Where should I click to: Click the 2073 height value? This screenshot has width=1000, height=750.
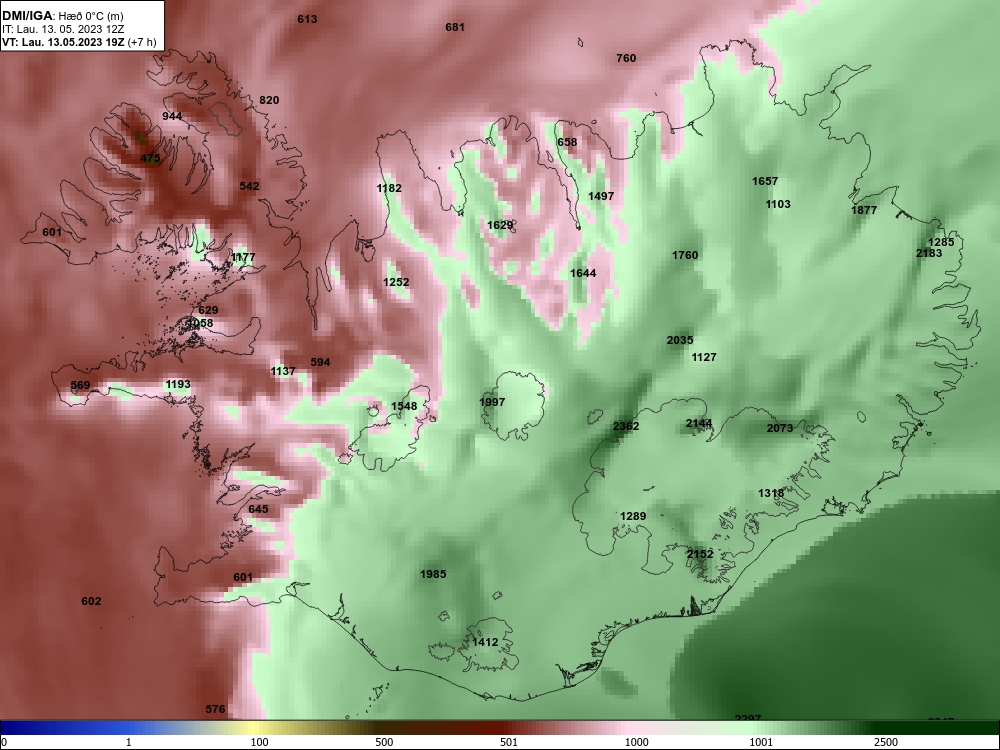tap(780, 428)
